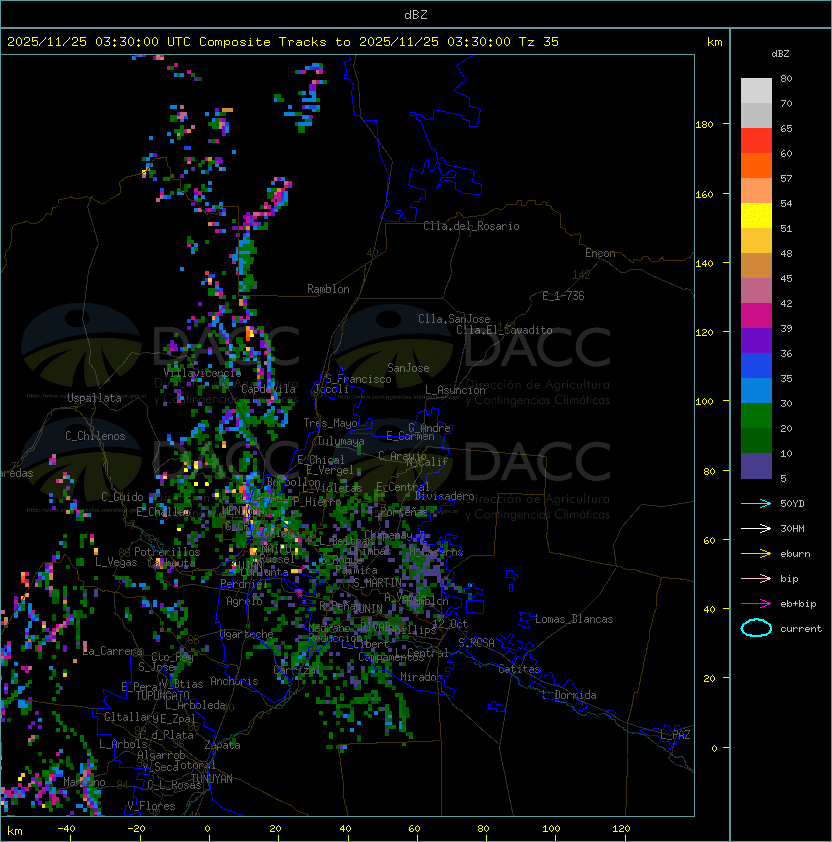The width and height of the screenshot is (832, 842).
Task: Pick the dark green 20 dBZ swatch
Action: 756,440
